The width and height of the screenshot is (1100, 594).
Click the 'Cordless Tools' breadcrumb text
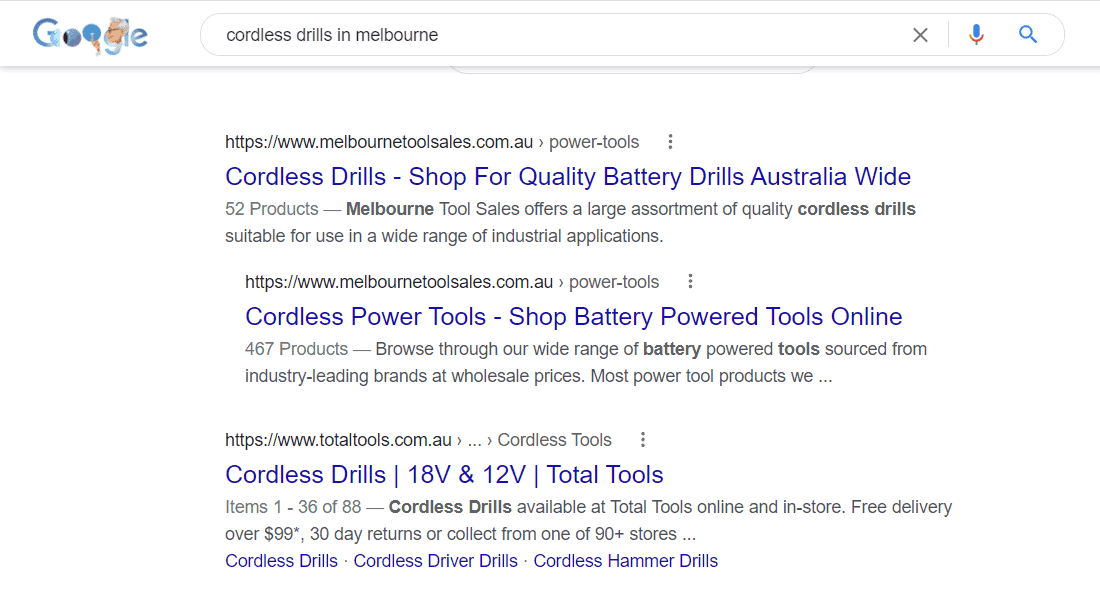pos(554,440)
